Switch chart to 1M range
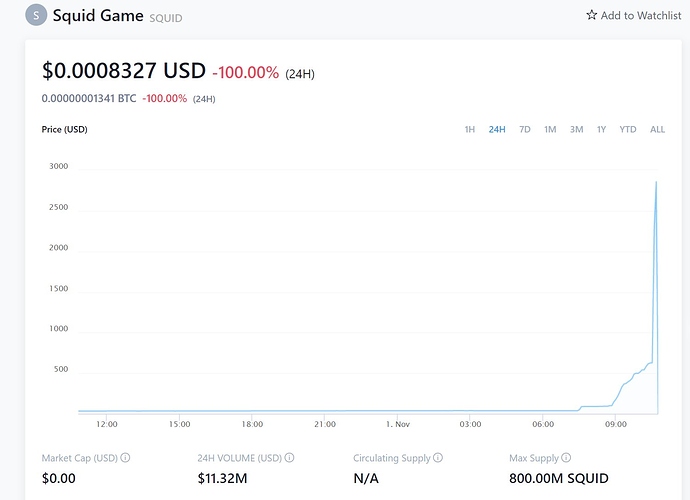The width and height of the screenshot is (690, 500). (x=550, y=129)
